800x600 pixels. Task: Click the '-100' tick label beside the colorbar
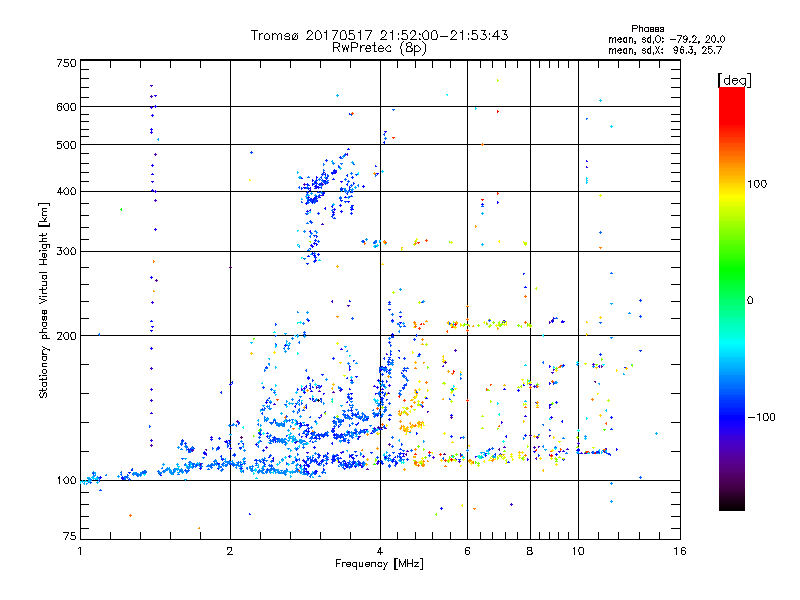pyautogui.click(x=761, y=417)
